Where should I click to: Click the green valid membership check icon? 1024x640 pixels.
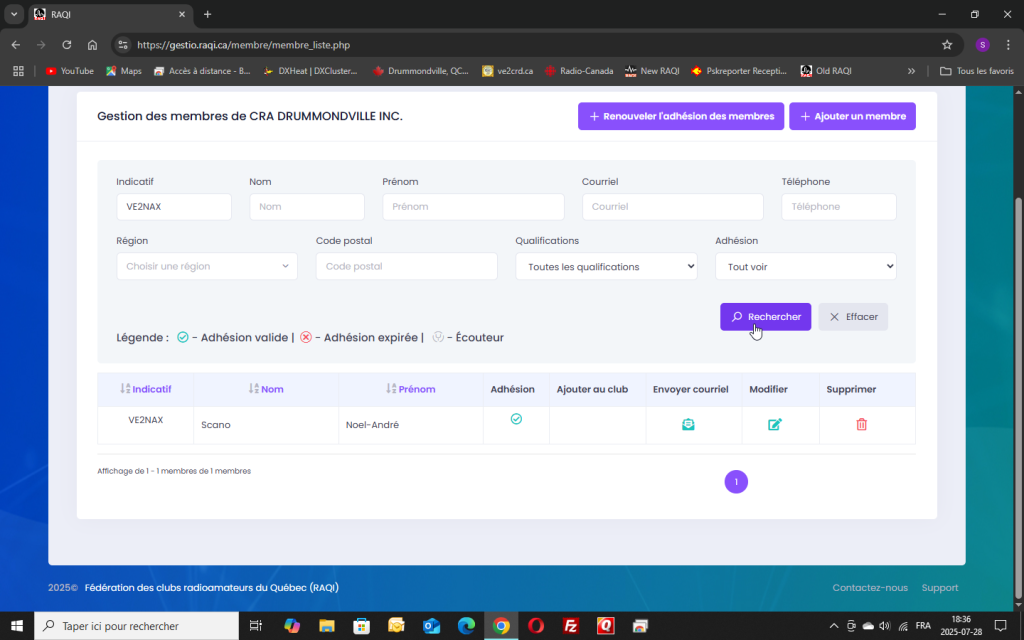pos(516,419)
